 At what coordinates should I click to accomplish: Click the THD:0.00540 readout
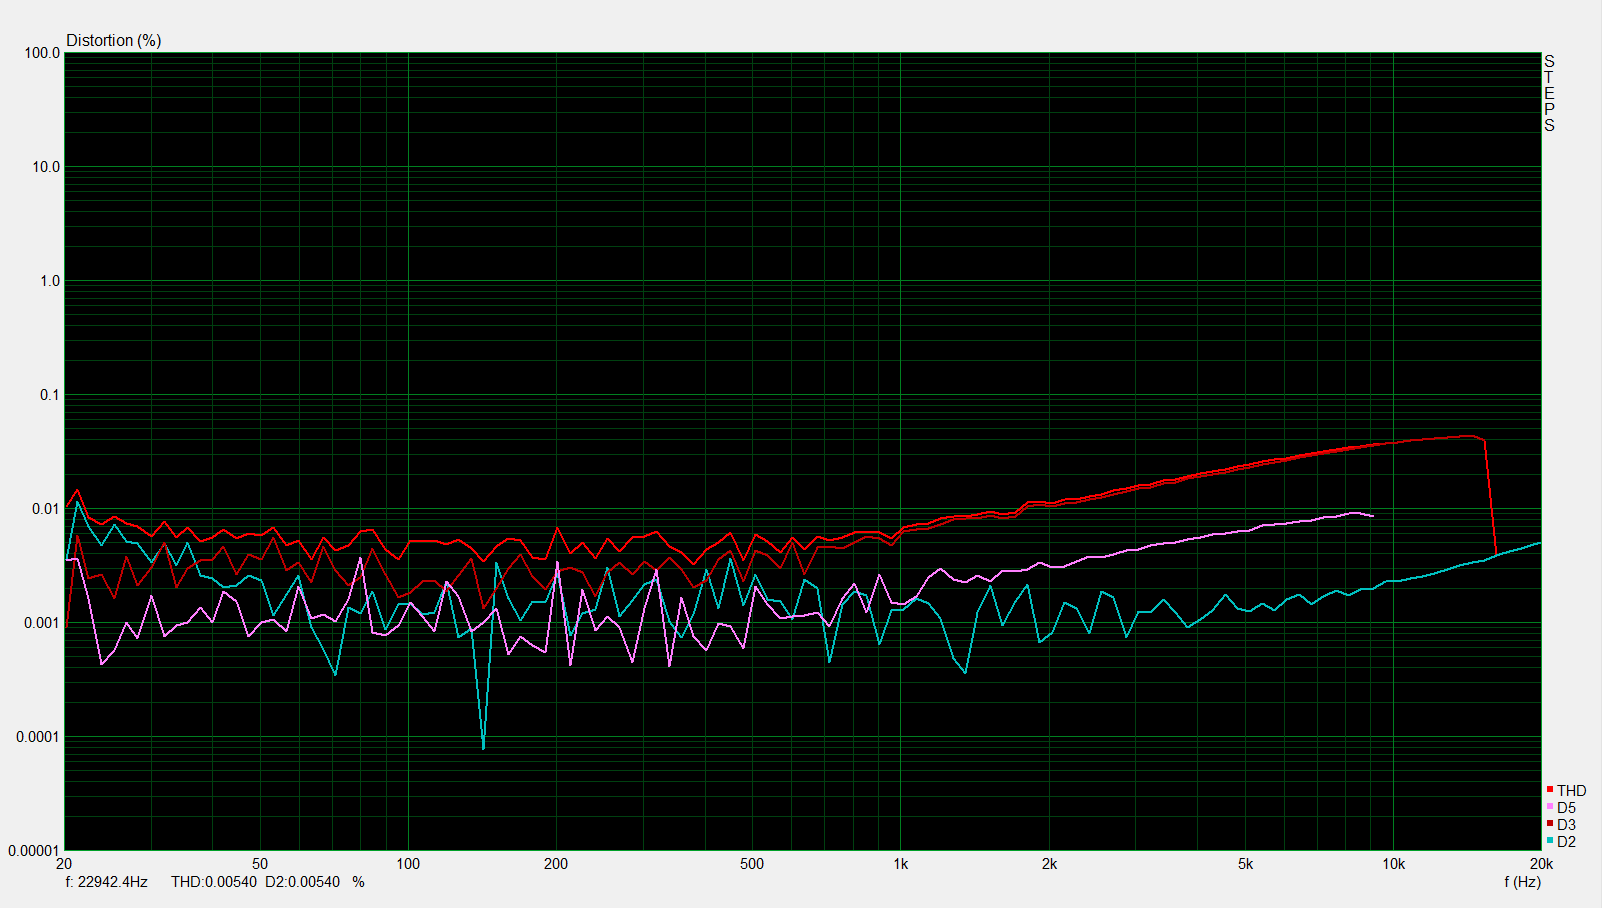(x=214, y=882)
